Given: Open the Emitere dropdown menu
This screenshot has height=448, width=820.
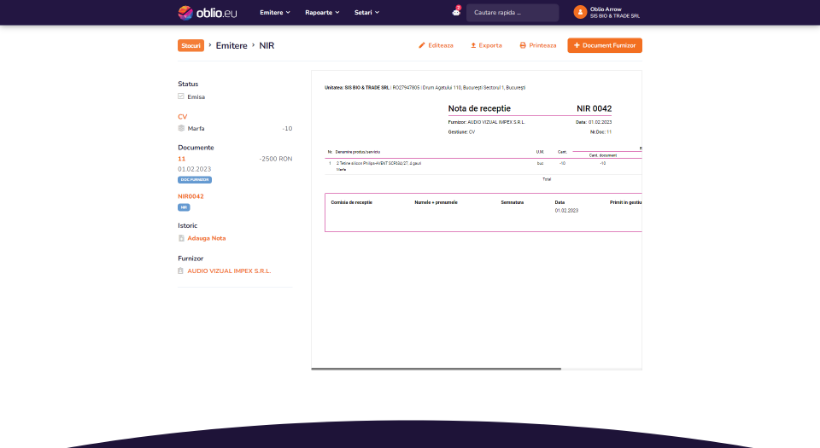Looking at the screenshot, I should (275, 13).
